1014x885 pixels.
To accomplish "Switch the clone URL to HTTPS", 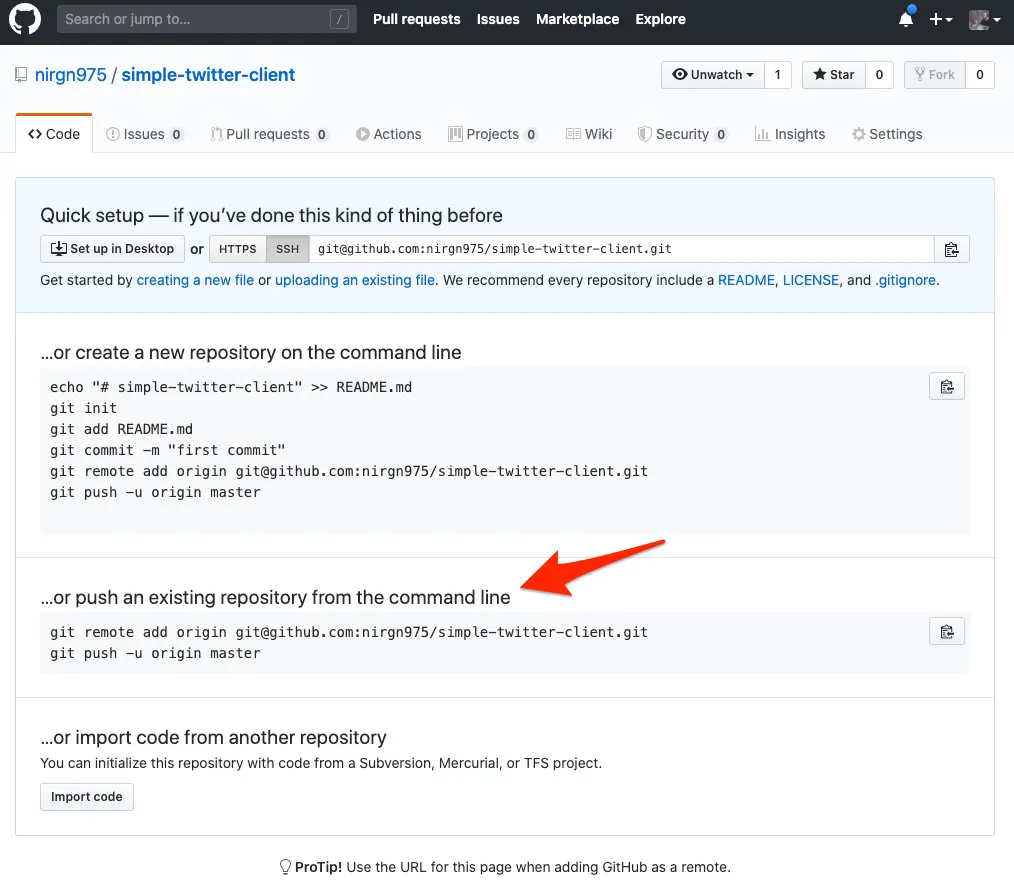I will coord(237,249).
